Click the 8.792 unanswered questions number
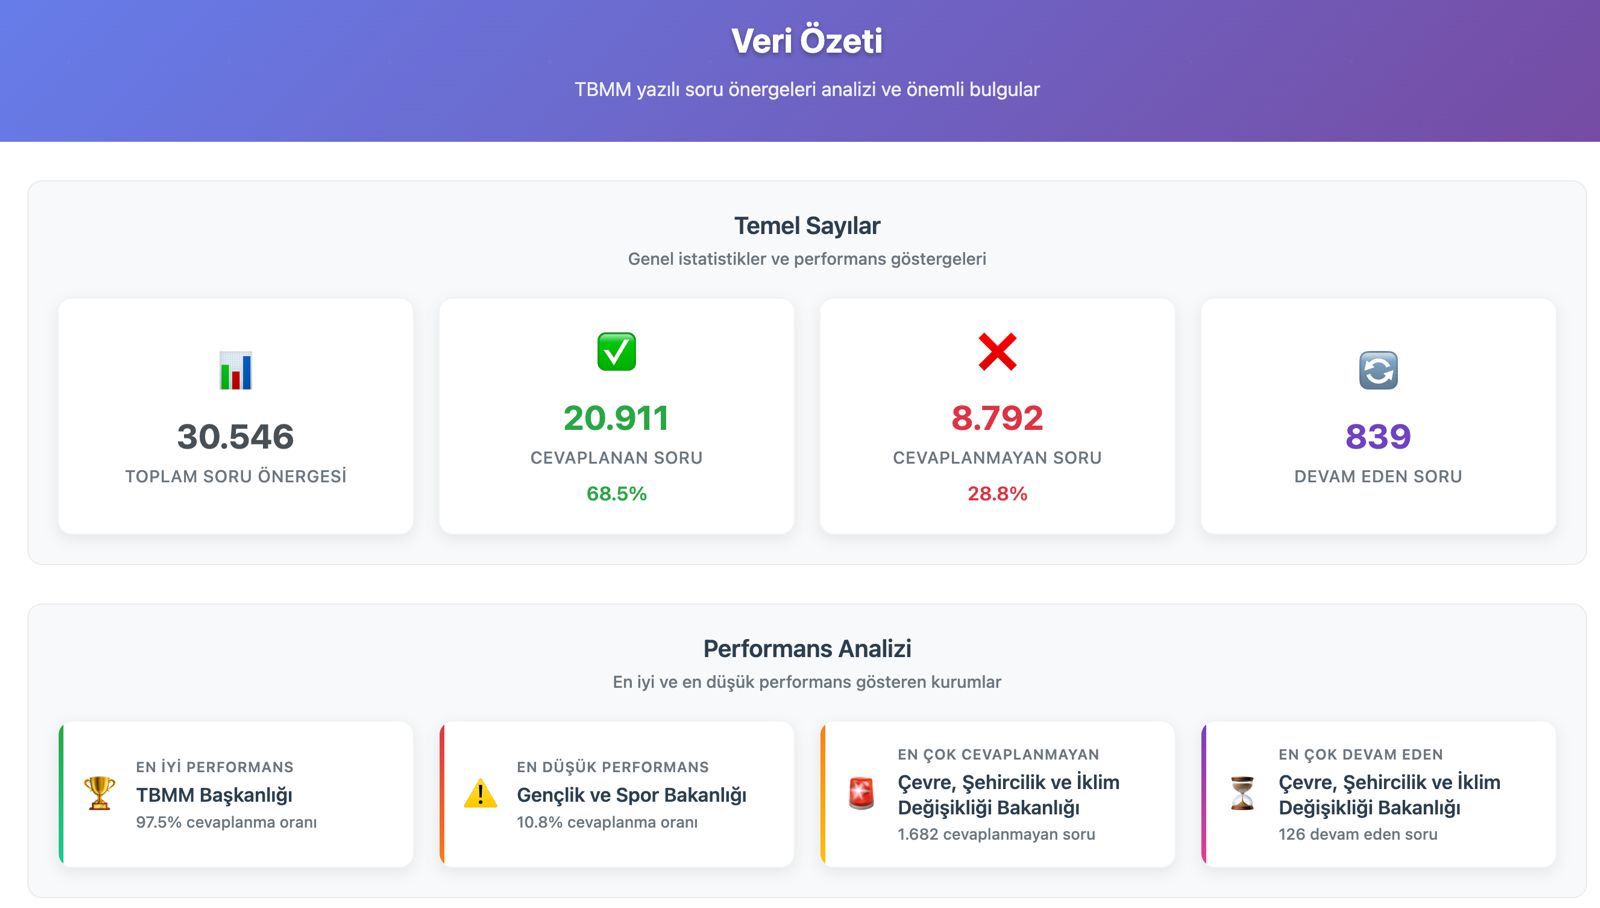This screenshot has width=1600, height=908. (x=997, y=418)
